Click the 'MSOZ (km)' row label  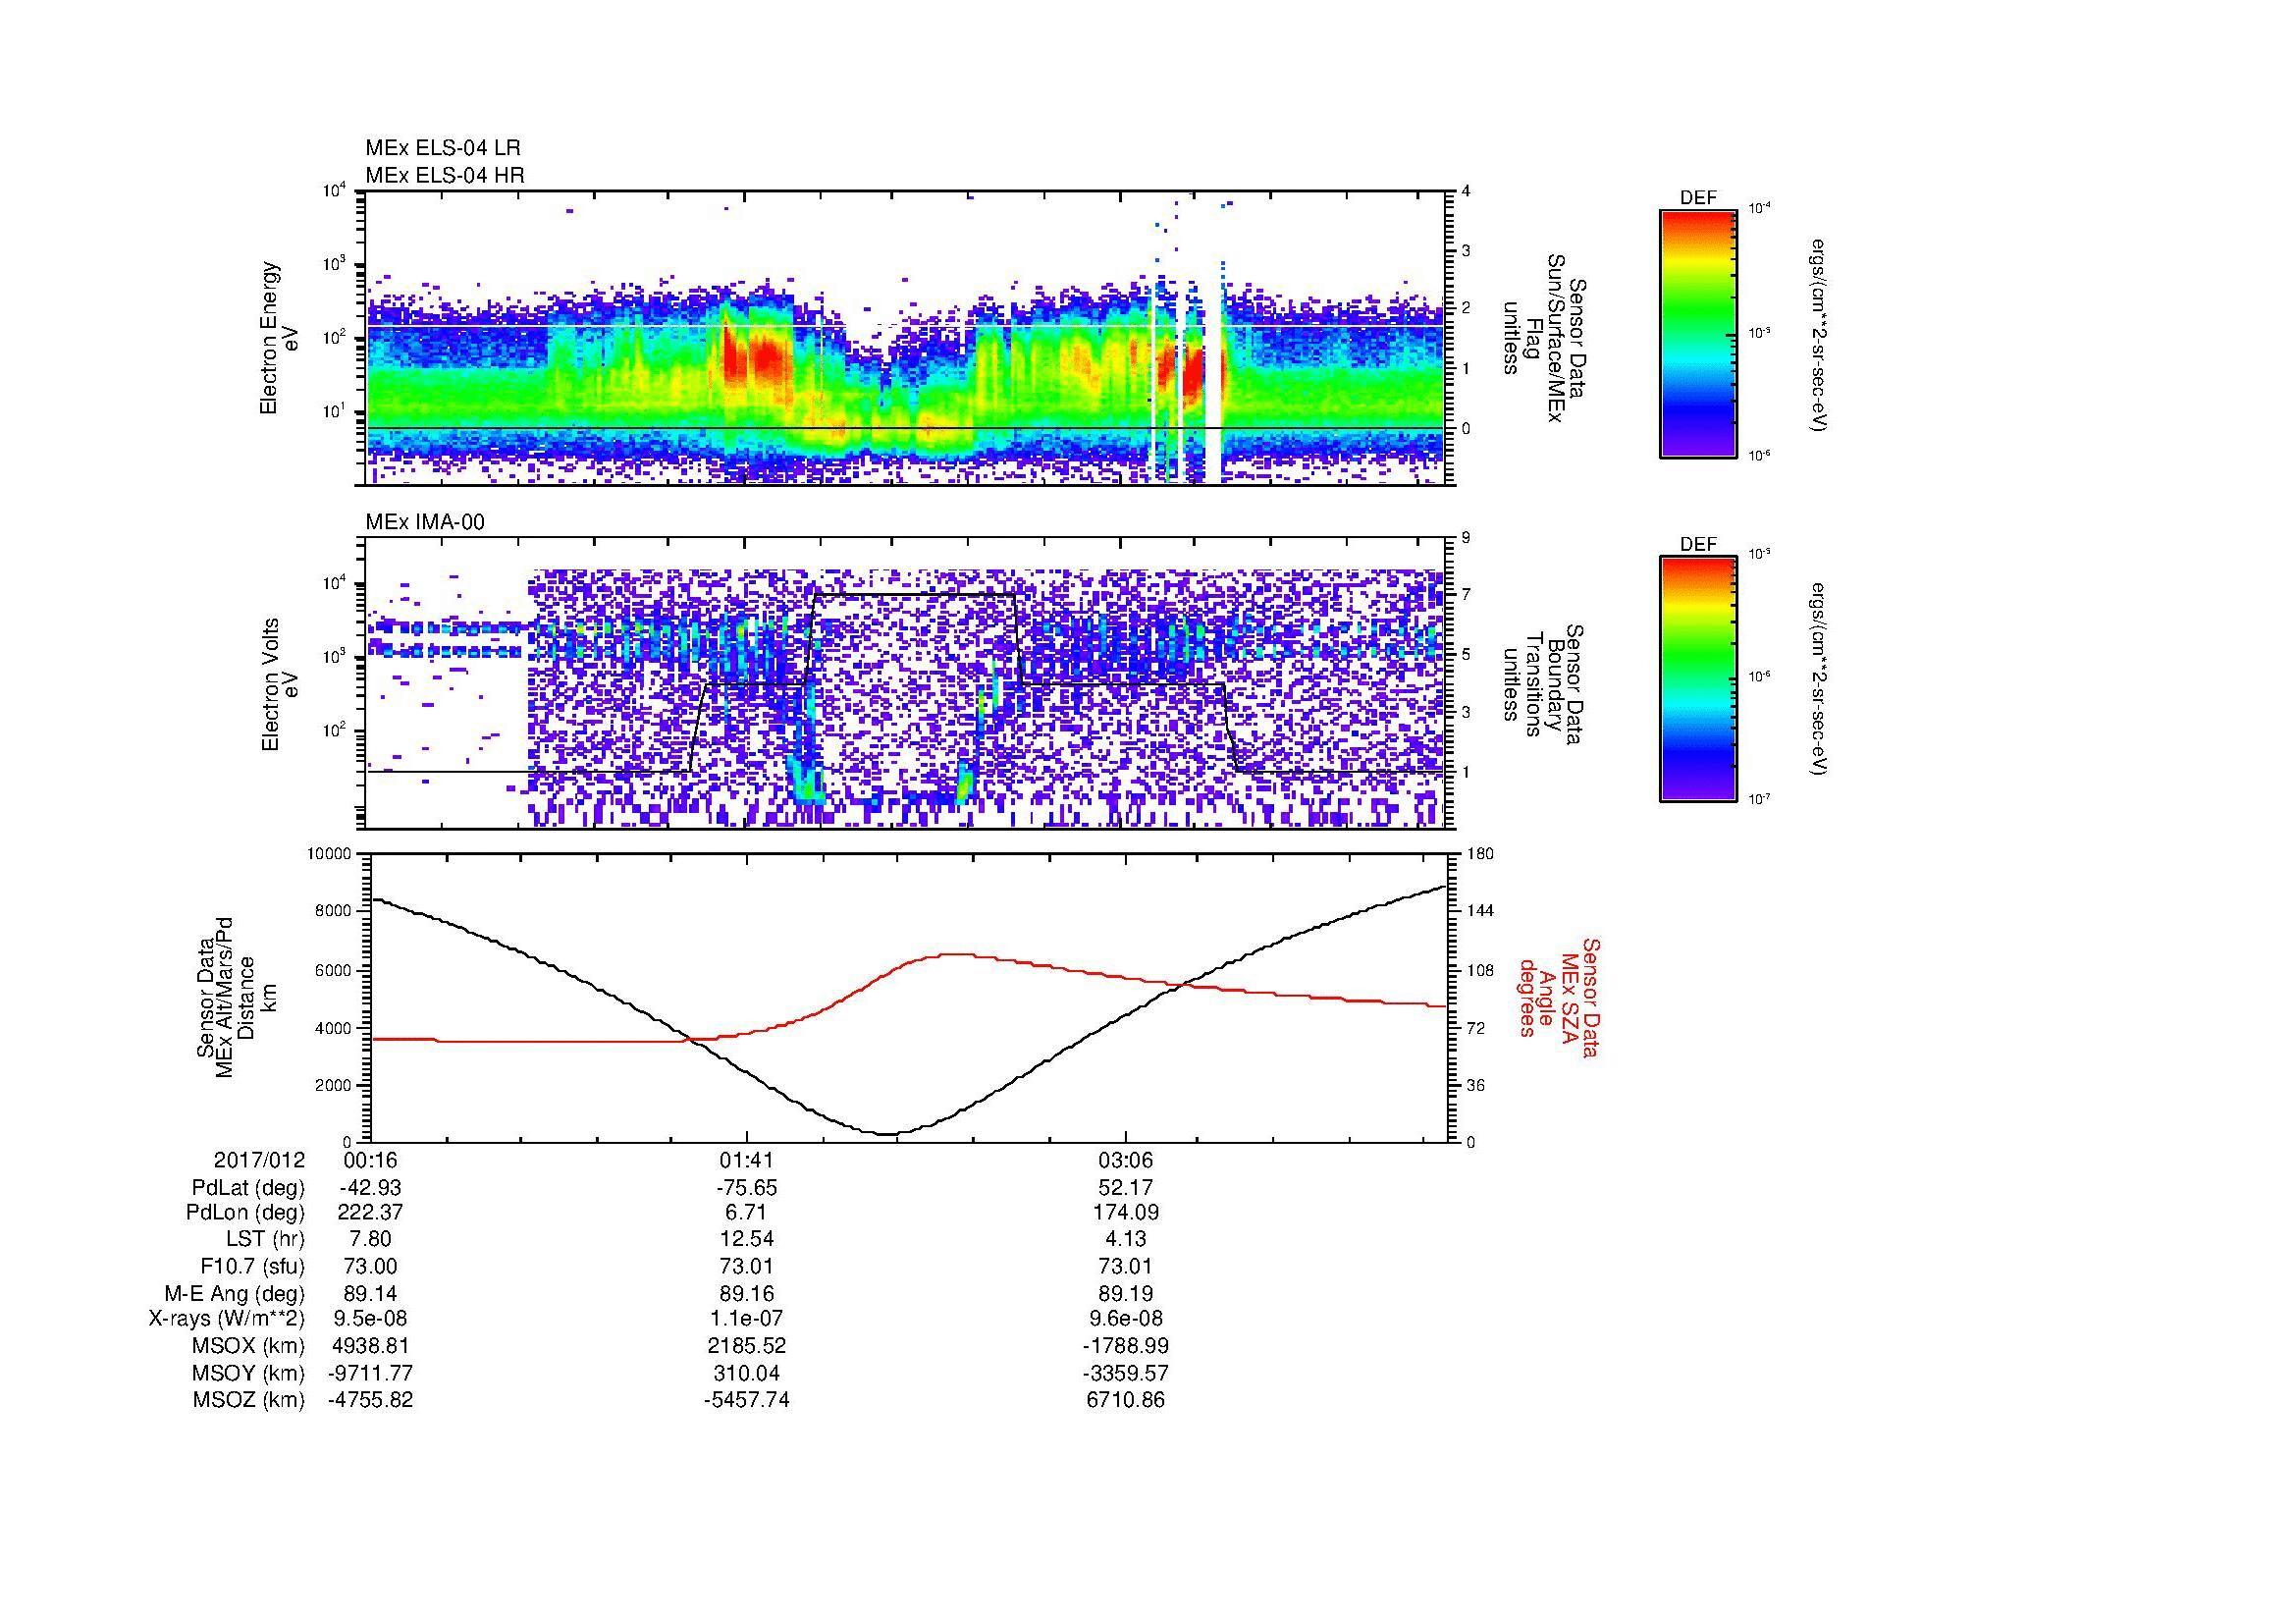tap(248, 1400)
